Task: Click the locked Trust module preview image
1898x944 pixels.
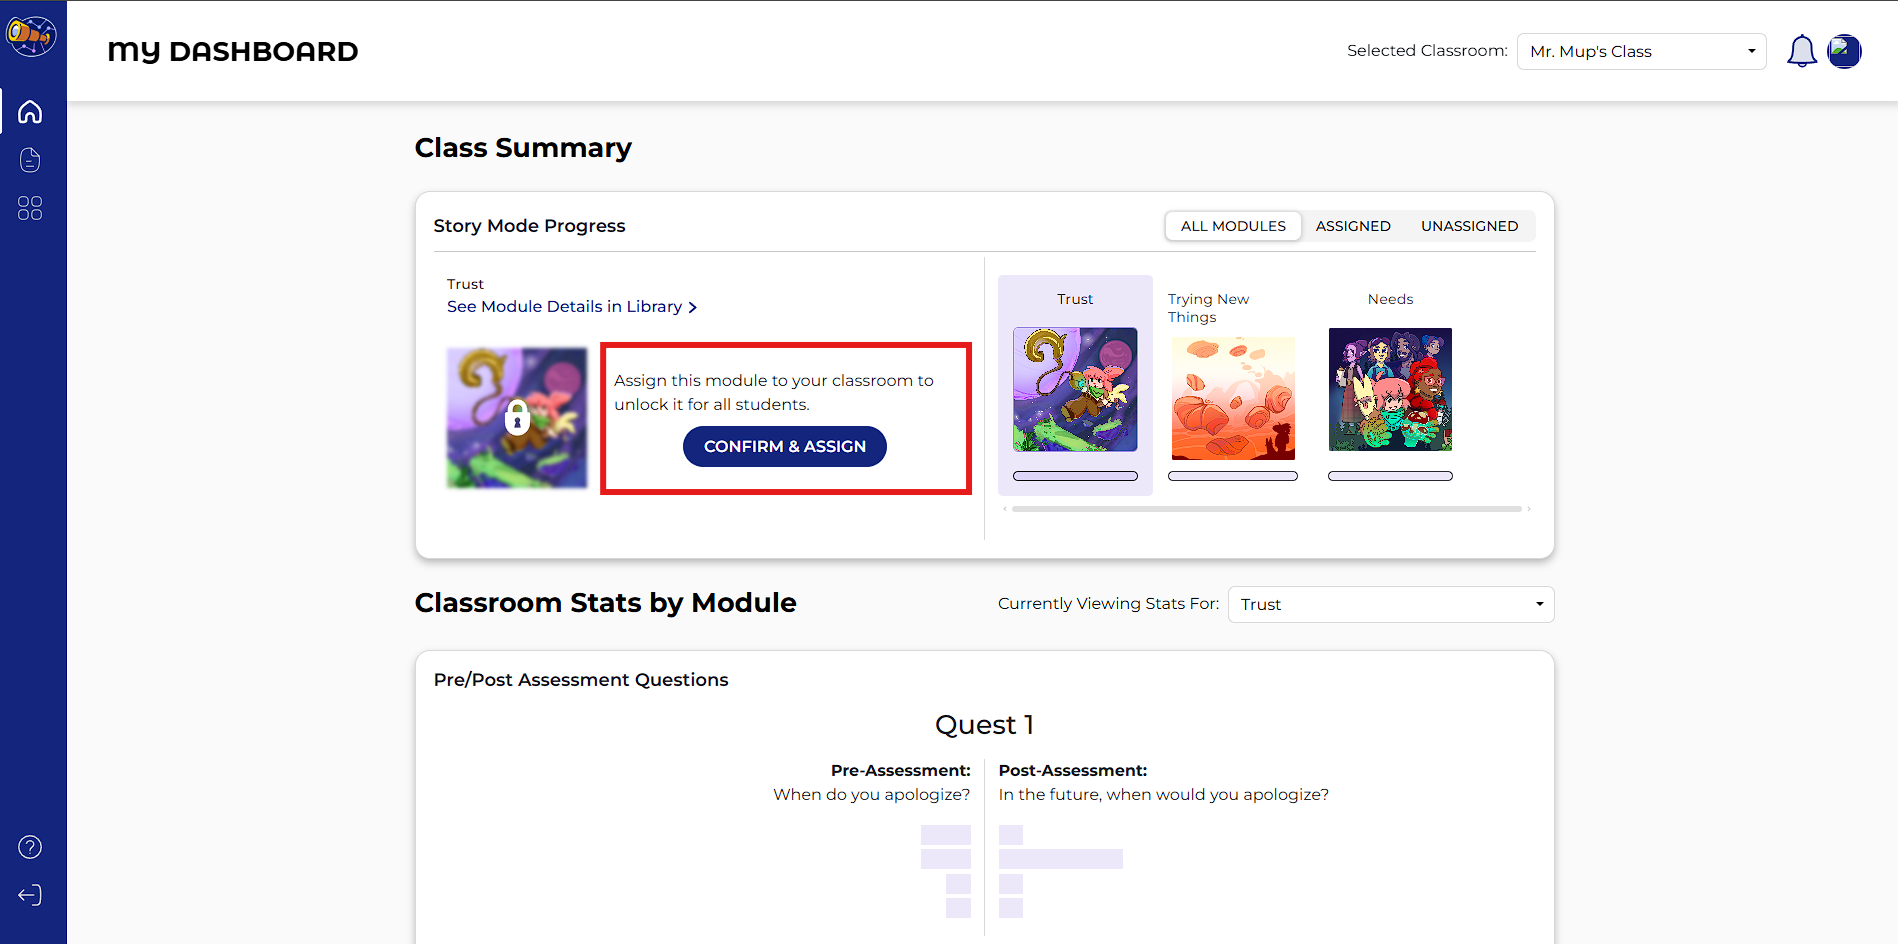Action: pyautogui.click(x=517, y=418)
